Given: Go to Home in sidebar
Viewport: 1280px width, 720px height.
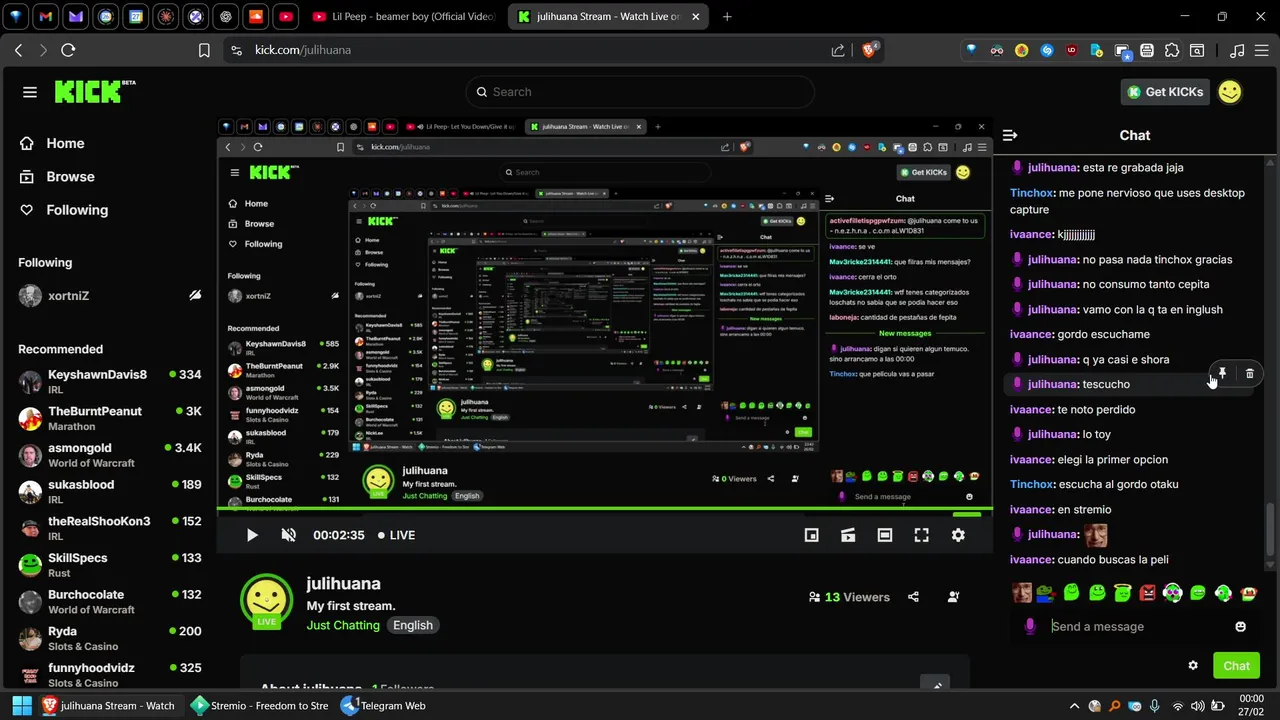Looking at the screenshot, I should pos(52,143).
